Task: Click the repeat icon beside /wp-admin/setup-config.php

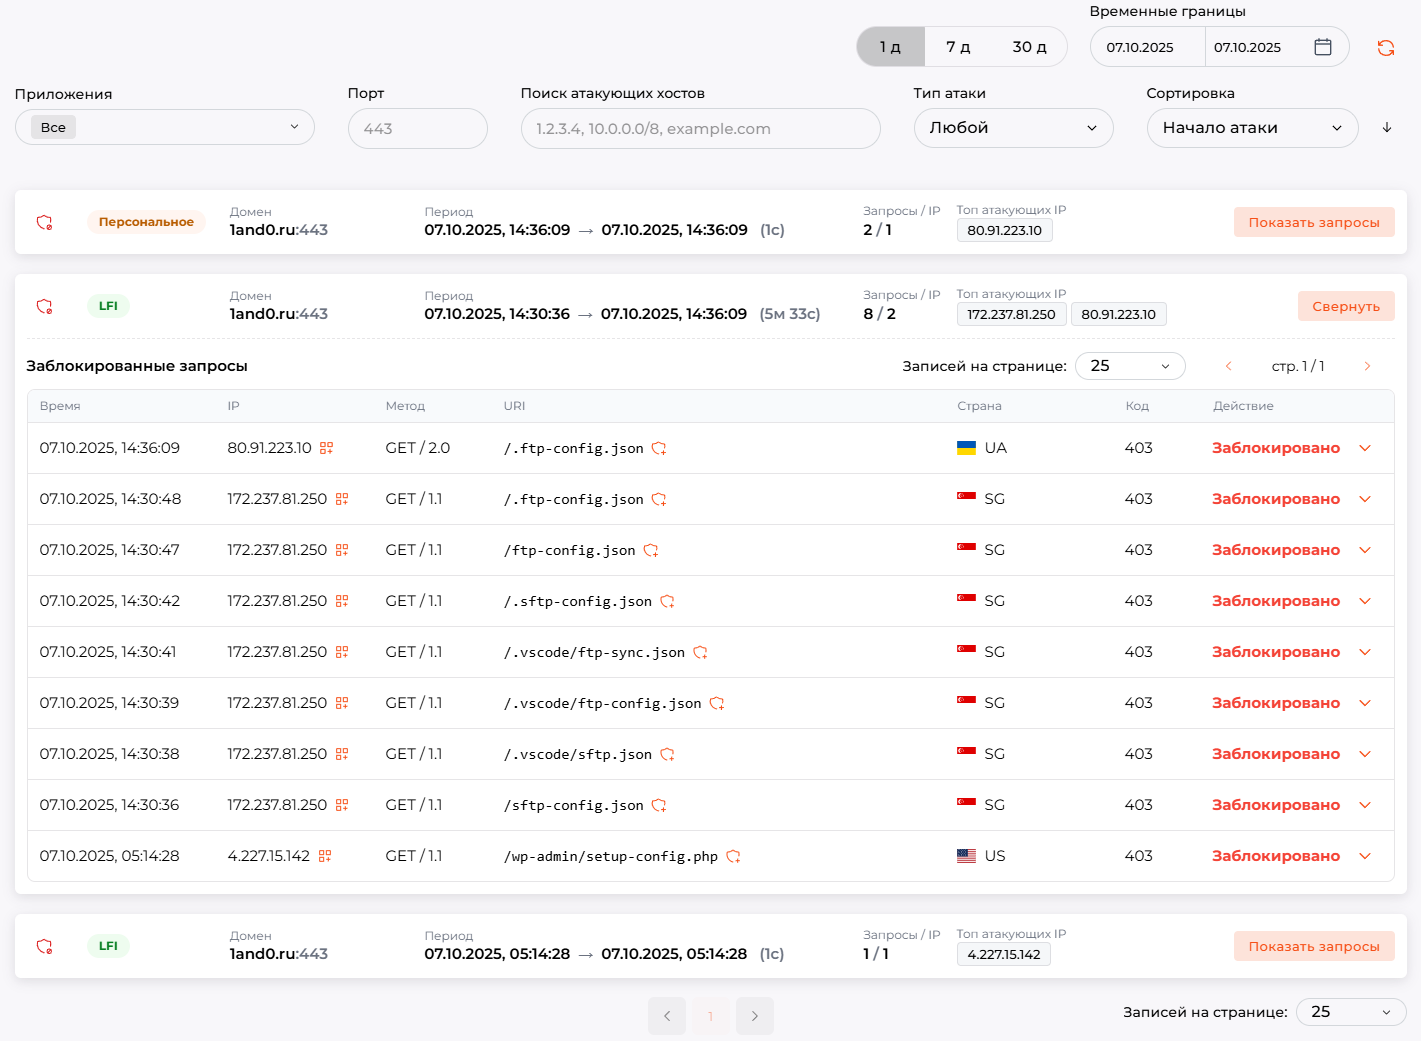Action: click(734, 857)
